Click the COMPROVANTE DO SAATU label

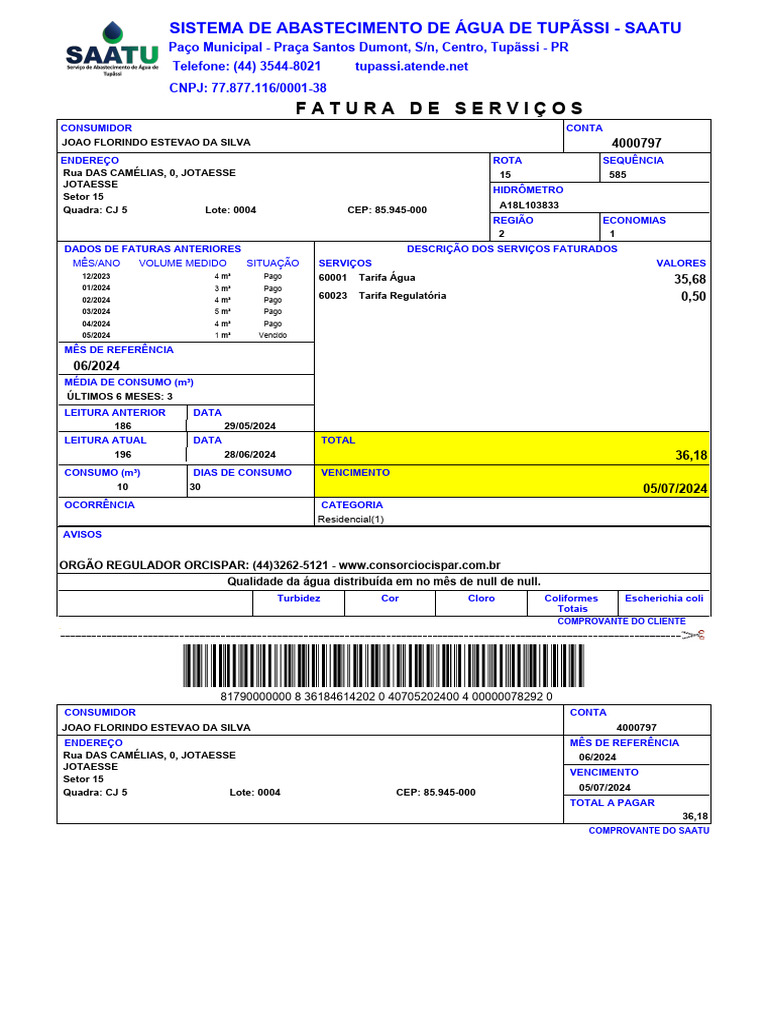(648, 831)
